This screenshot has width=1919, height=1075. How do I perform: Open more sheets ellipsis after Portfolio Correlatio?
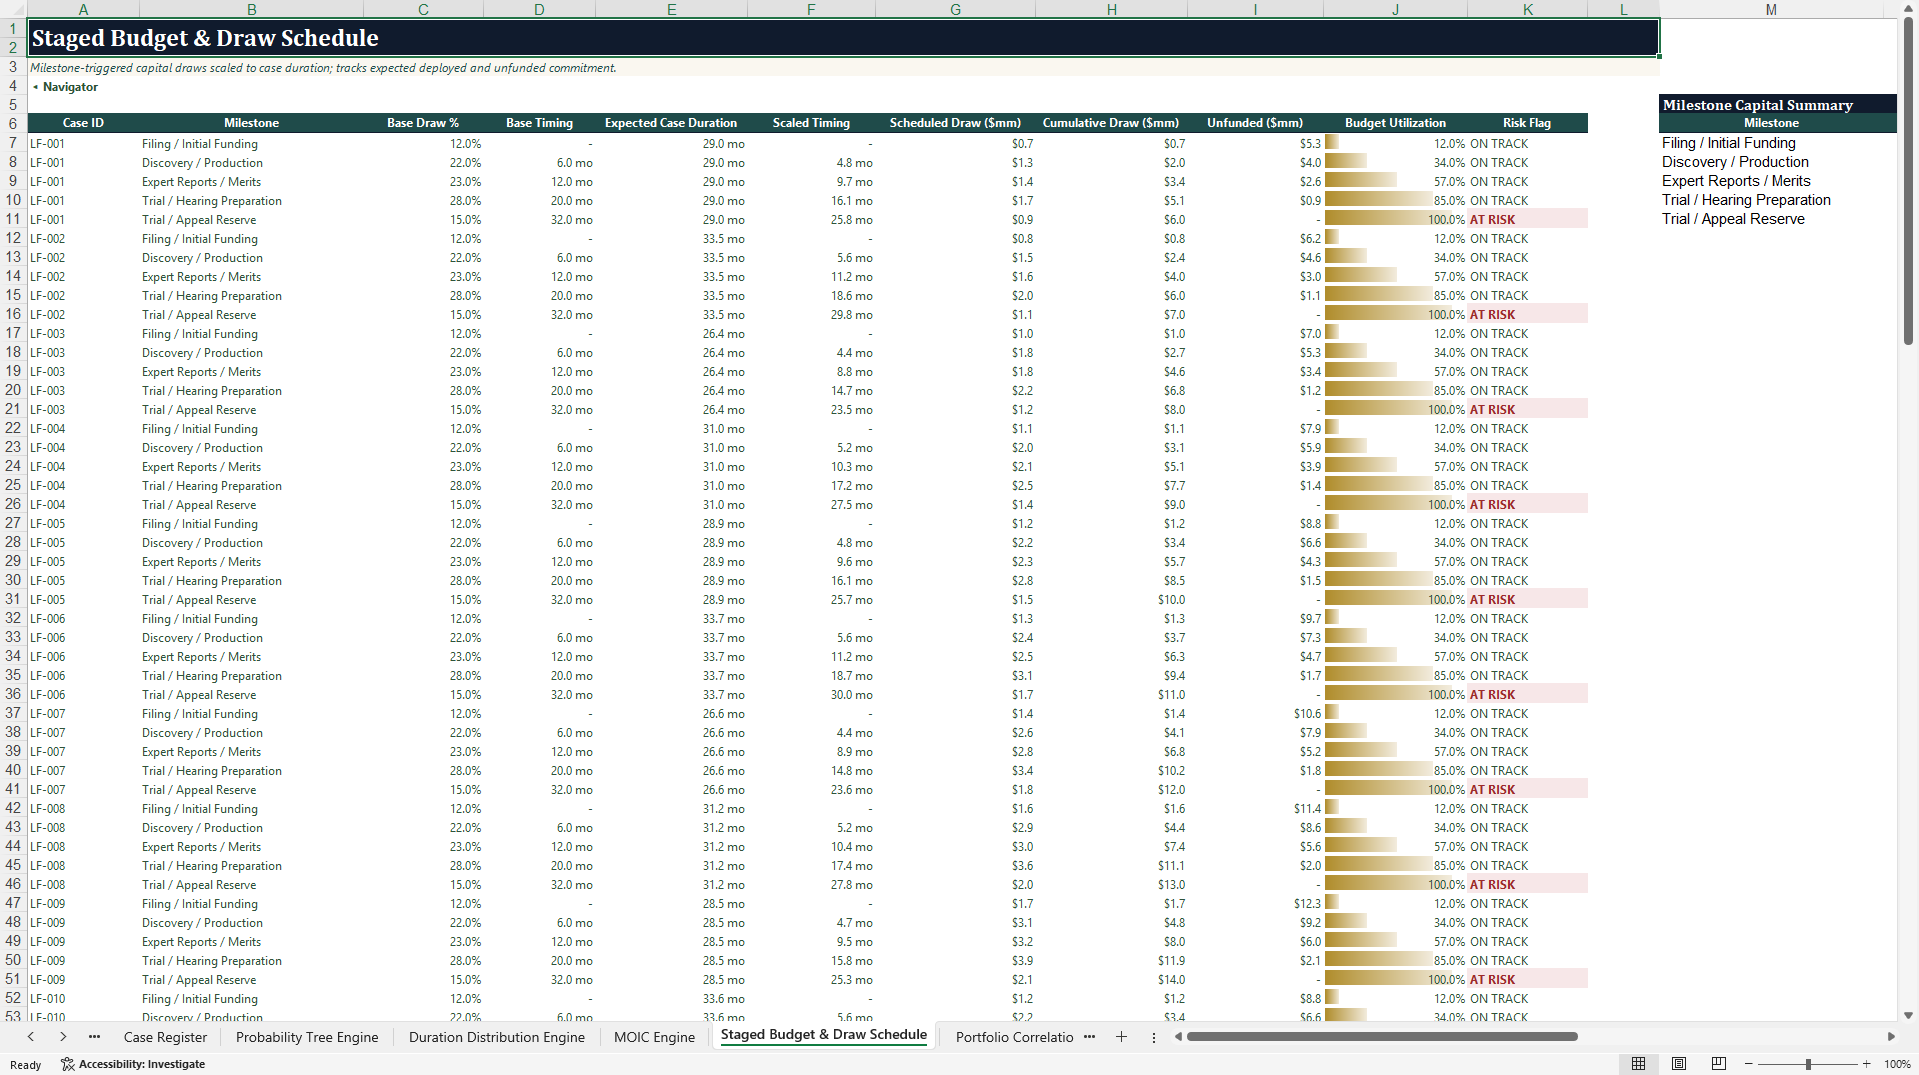(x=1089, y=1037)
